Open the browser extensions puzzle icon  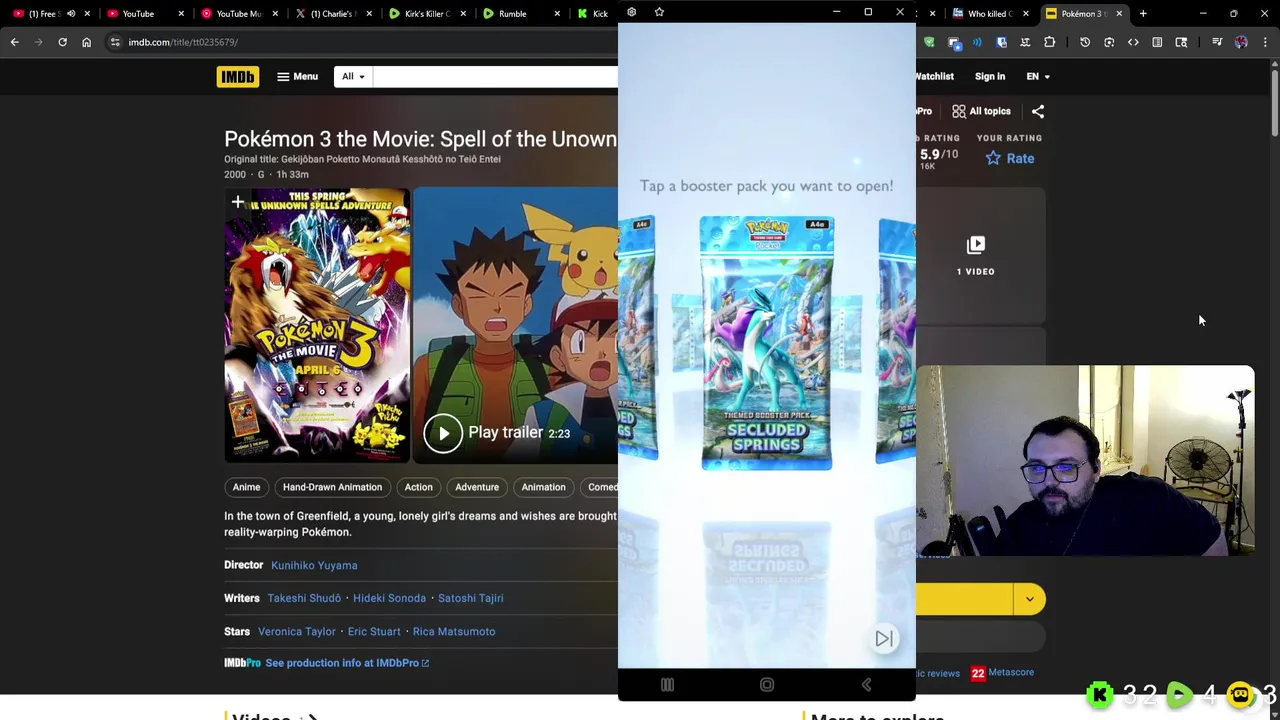click(x=1049, y=42)
